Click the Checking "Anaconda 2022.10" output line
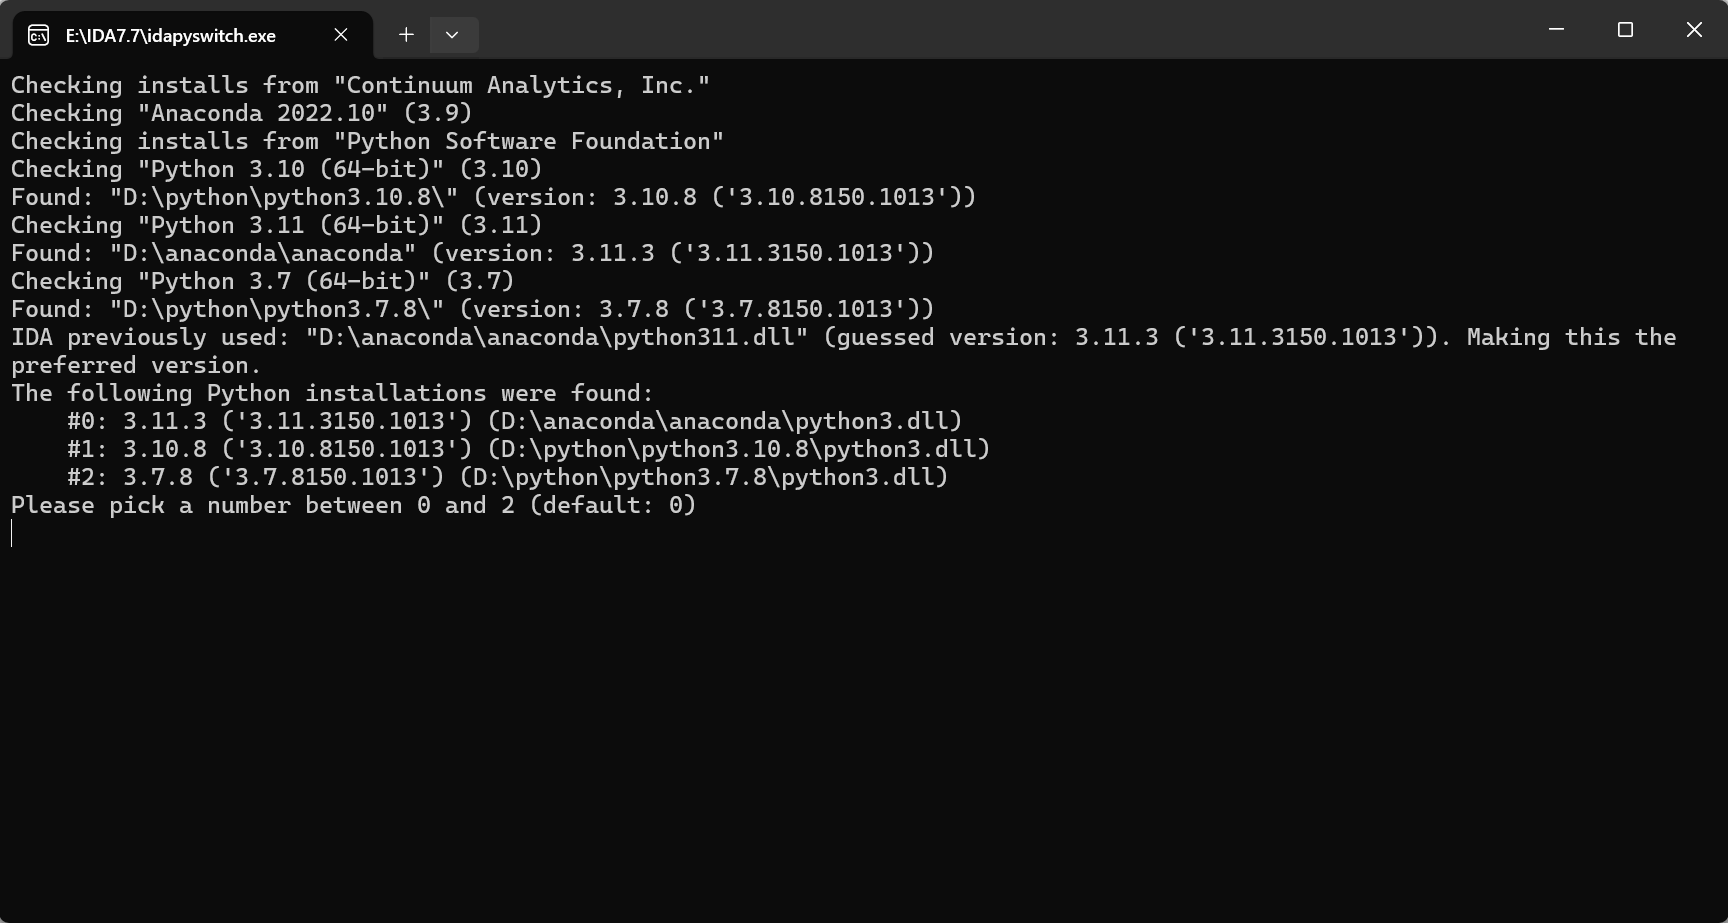Viewport: 1728px width, 923px height. point(241,113)
